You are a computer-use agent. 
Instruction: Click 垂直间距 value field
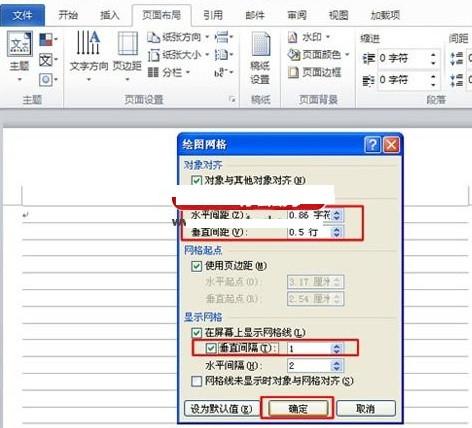(309, 232)
